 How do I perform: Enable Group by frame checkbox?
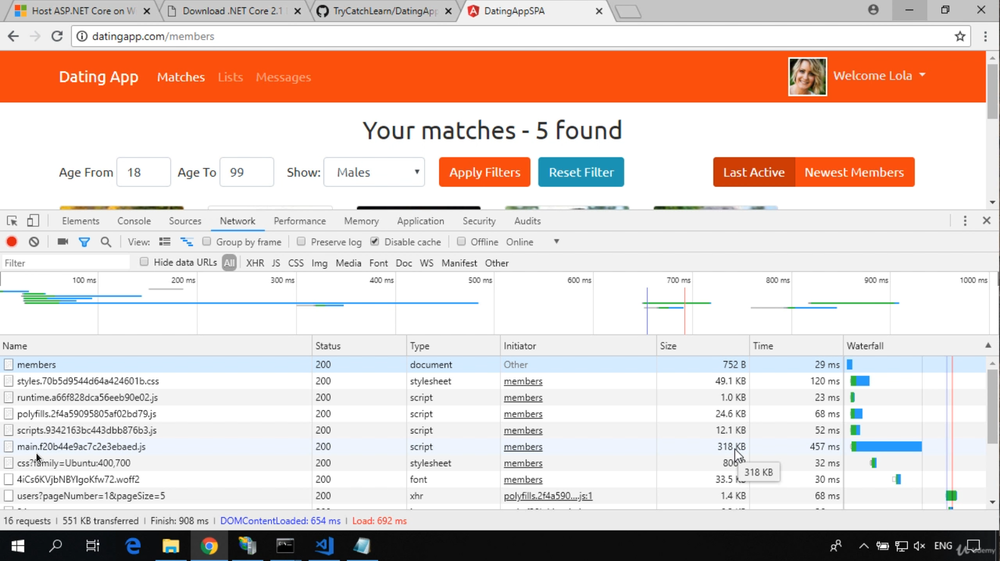pyautogui.click(x=207, y=242)
